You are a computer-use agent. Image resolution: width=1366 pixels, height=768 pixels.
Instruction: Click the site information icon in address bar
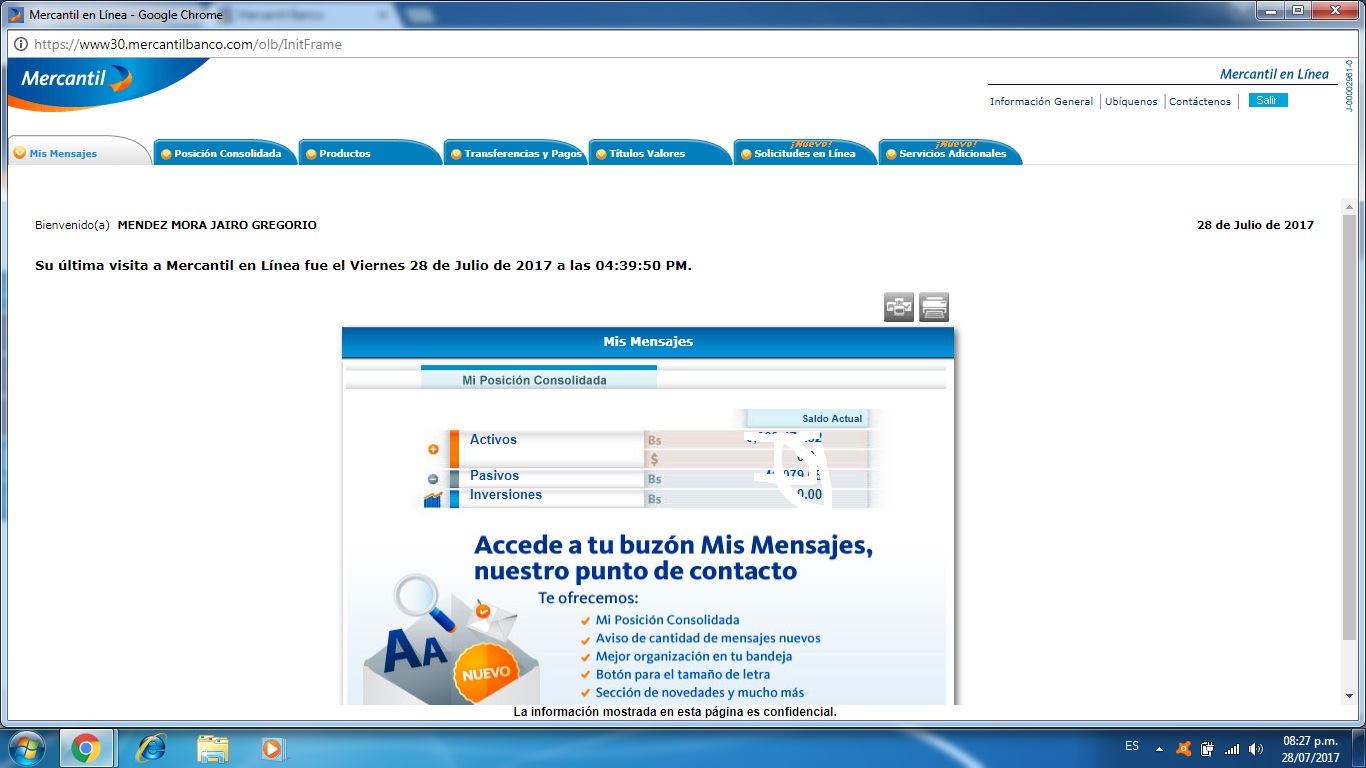(x=20, y=44)
